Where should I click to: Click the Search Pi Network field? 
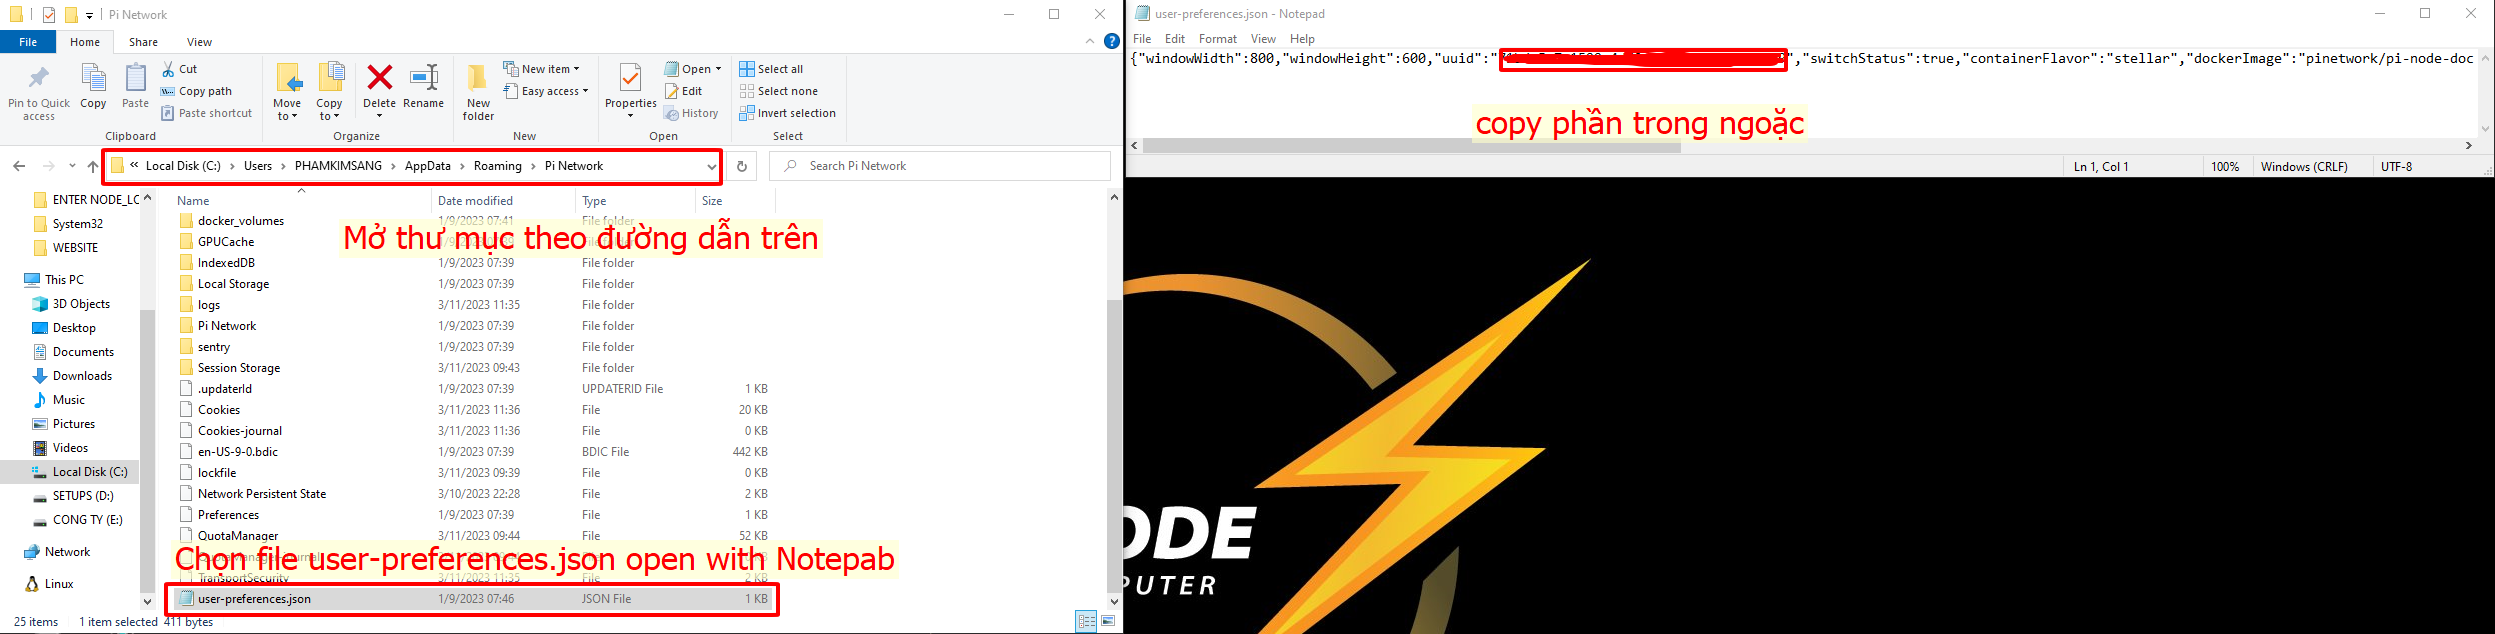coord(940,166)
